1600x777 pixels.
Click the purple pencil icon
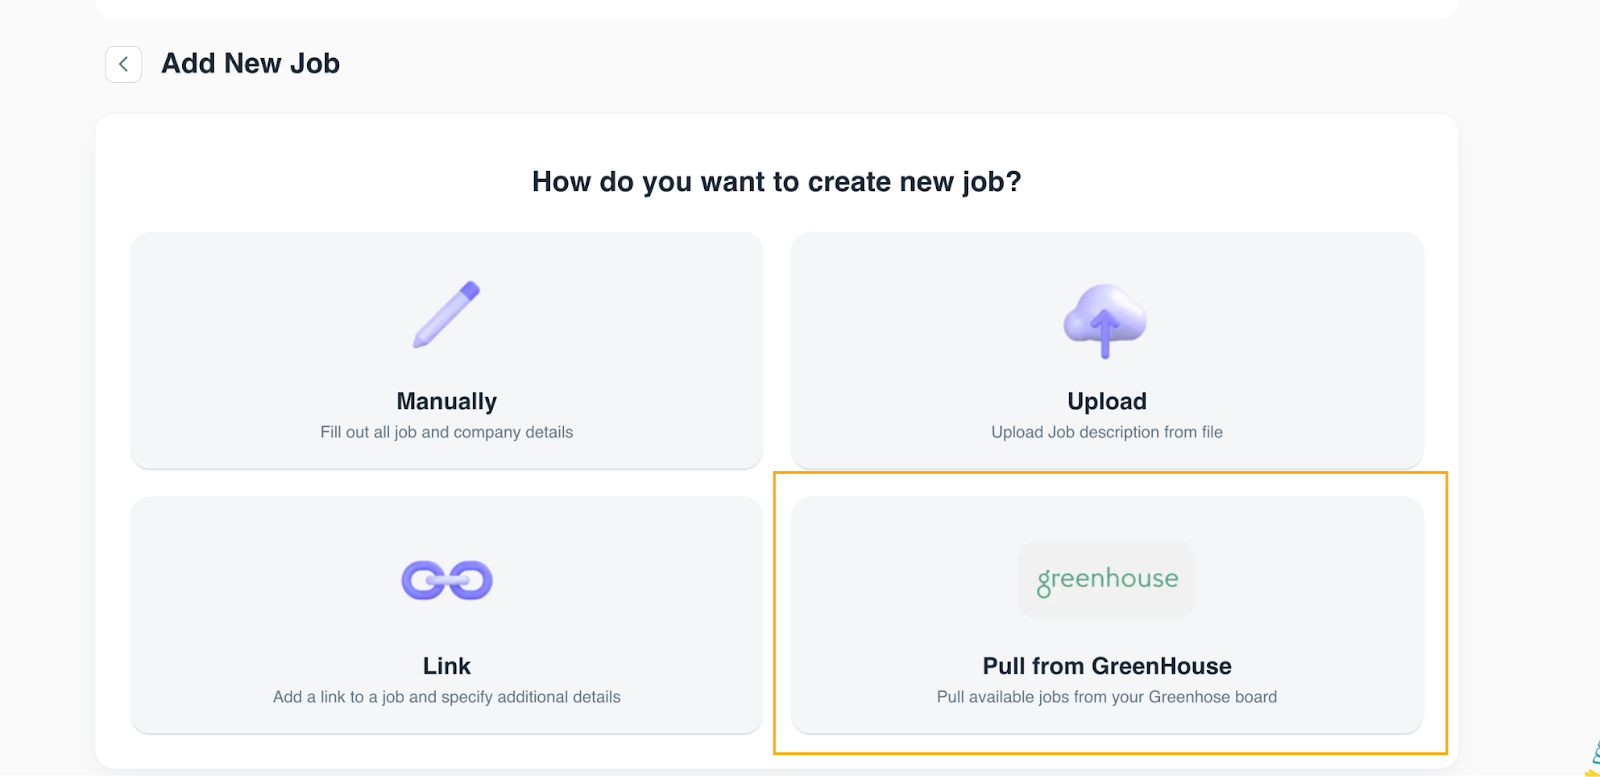tap(447, 315)
